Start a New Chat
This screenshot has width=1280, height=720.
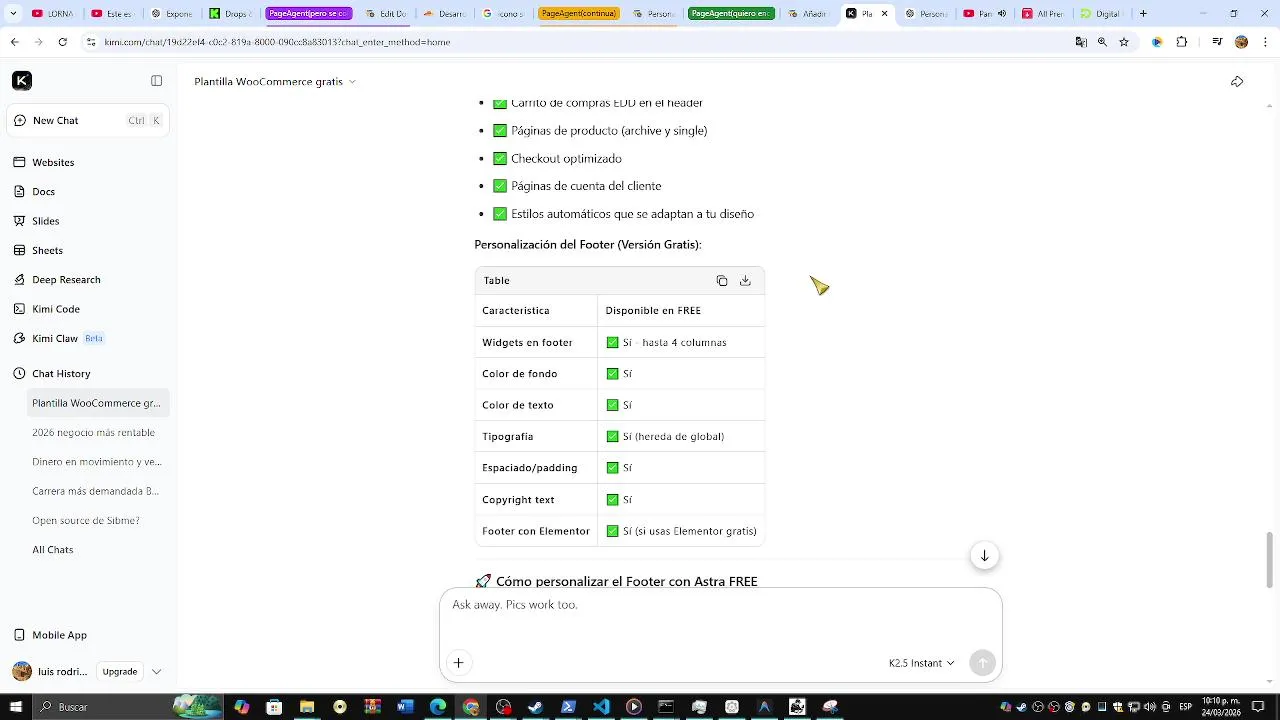pyautogui.click(x=89, y=120)
